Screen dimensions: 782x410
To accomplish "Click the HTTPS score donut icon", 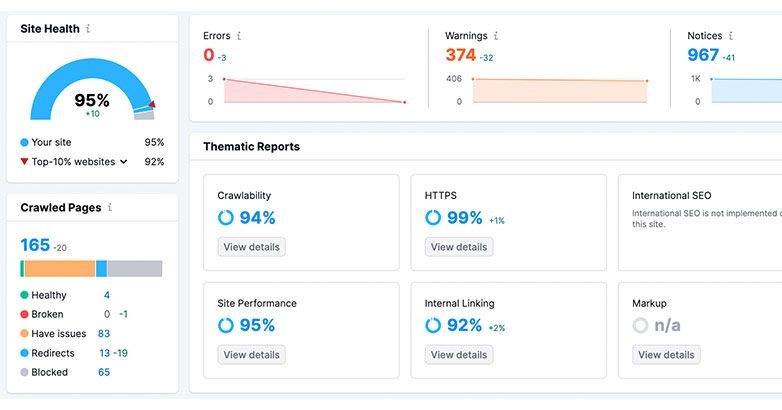I will 433,218.
